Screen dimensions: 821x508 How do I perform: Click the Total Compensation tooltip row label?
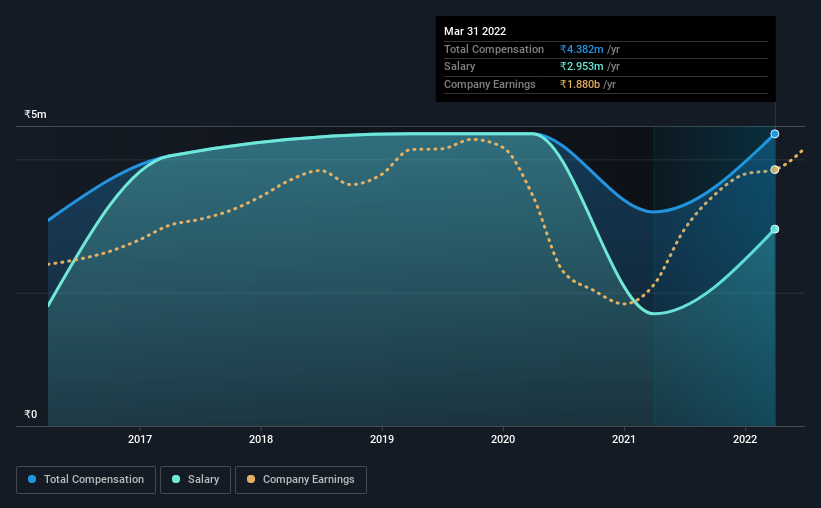click(x=494, y=49)
